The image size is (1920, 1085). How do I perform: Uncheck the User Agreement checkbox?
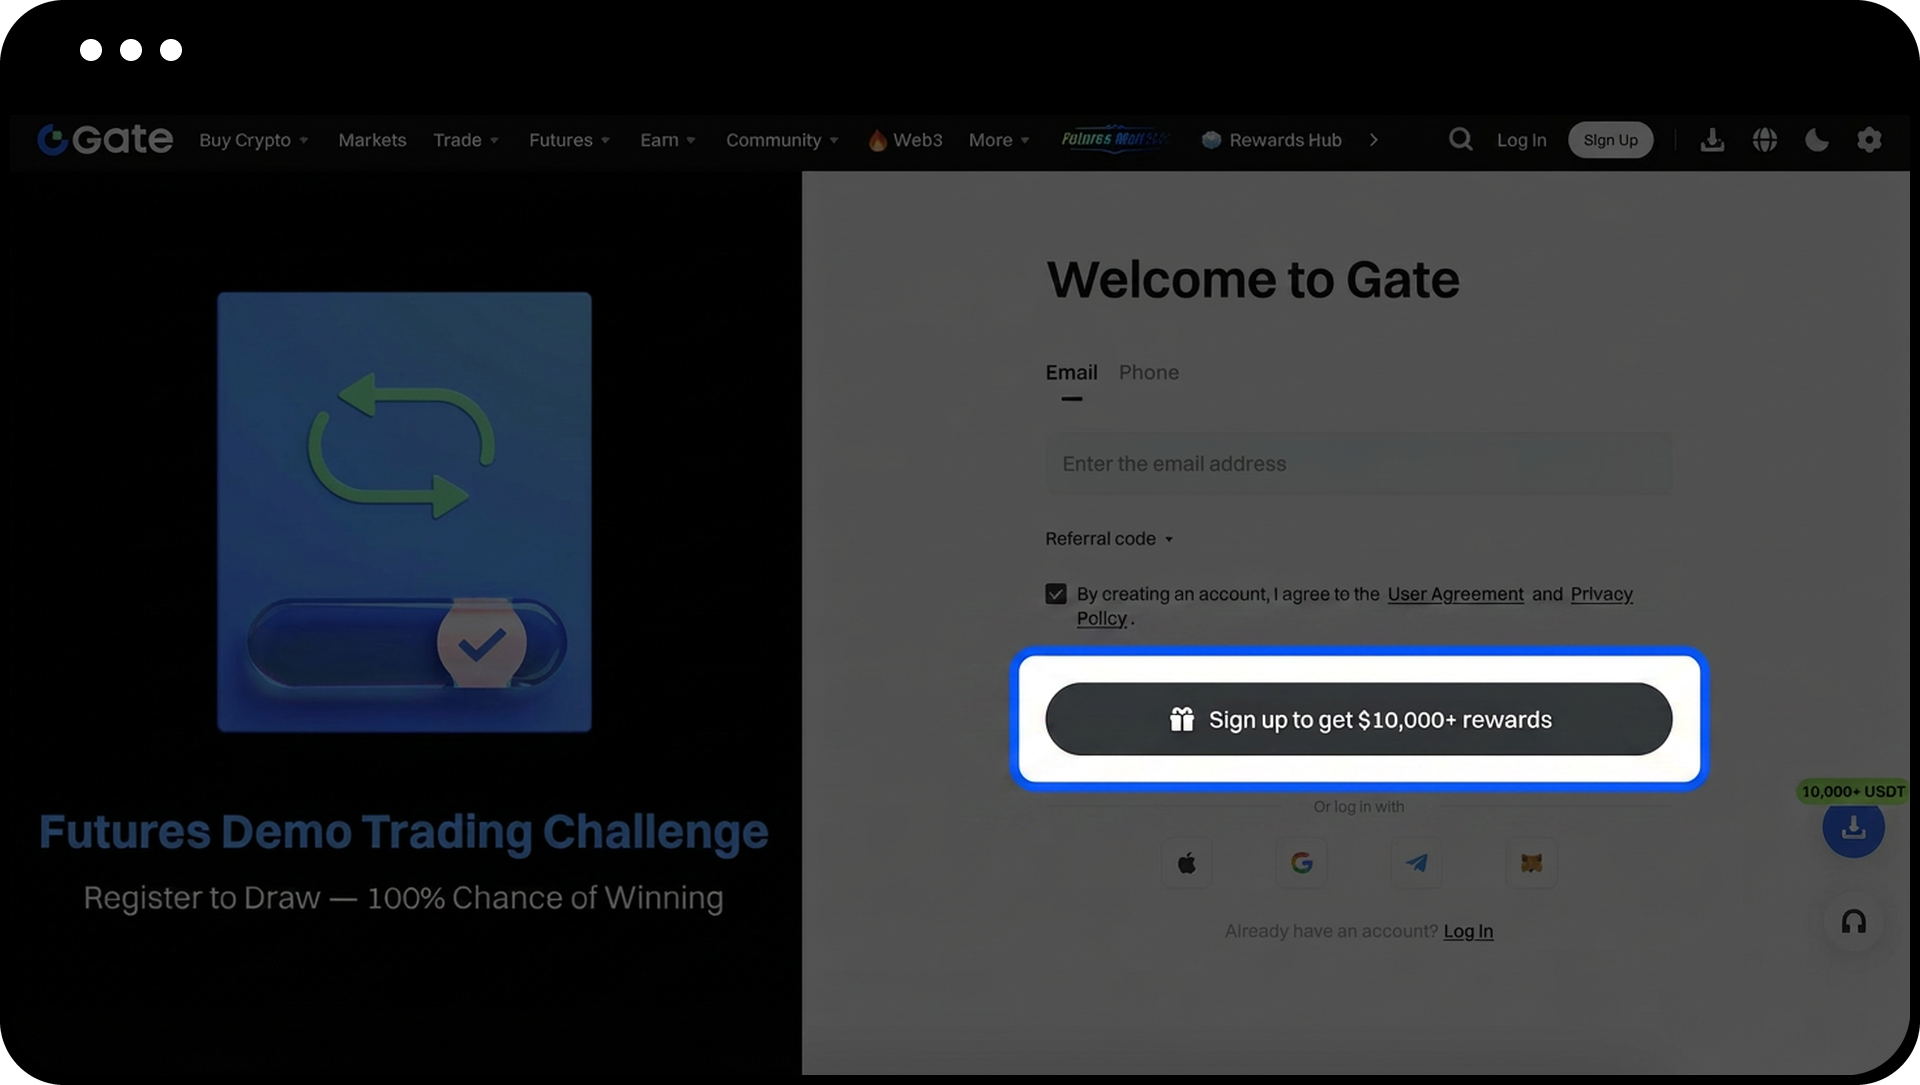coord(1056,594)
